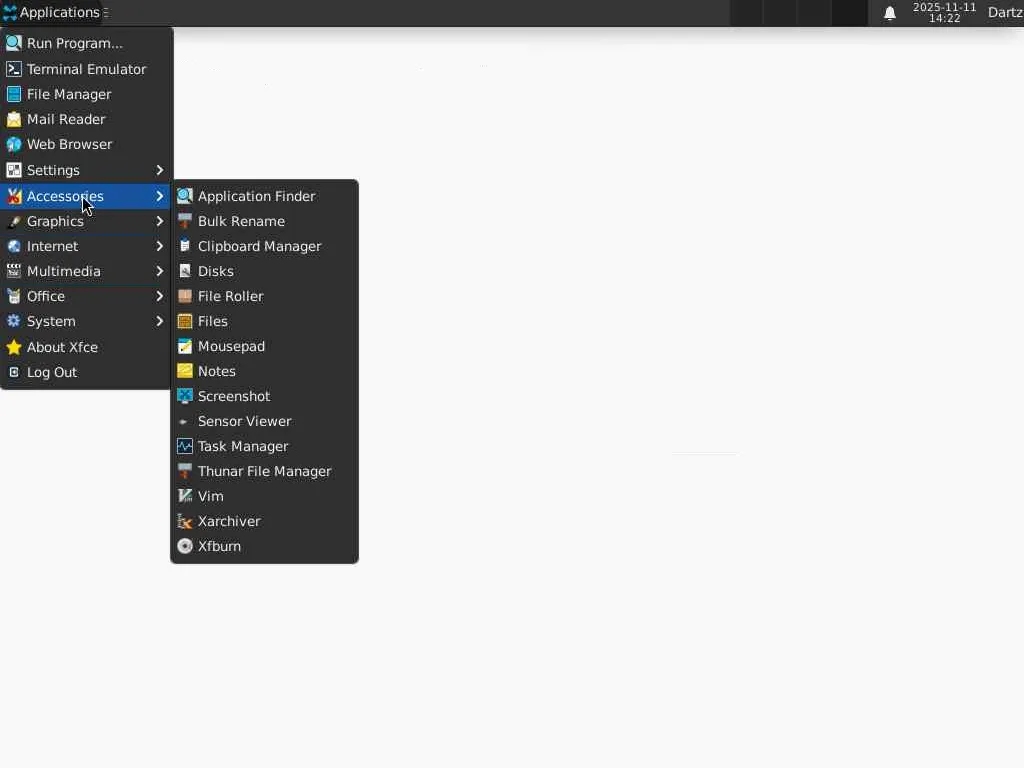Click the Multimedia clapperboard icon
This screenshot has height=768, width=1024.
click(14, 271)
